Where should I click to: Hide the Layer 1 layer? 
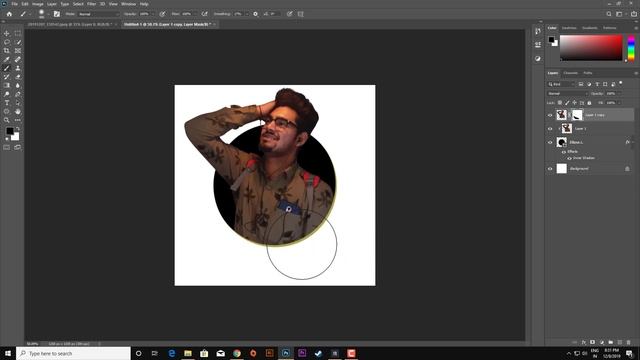[x=550, y=129]
